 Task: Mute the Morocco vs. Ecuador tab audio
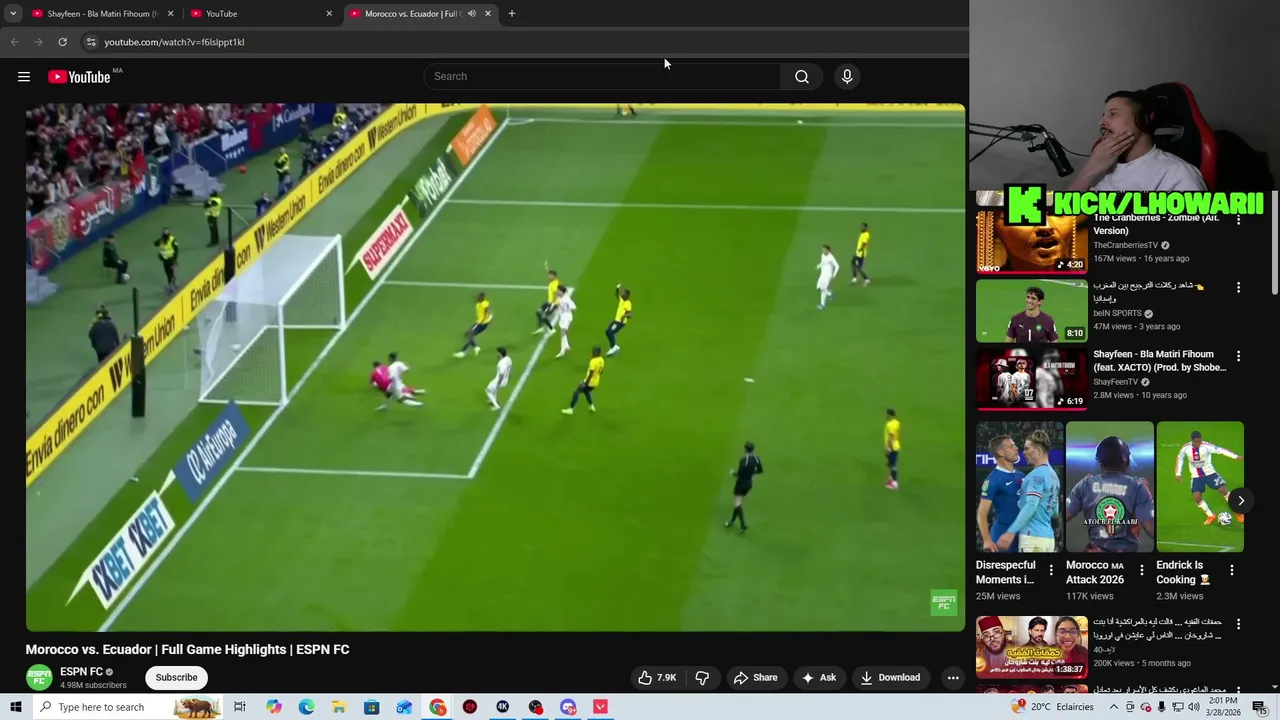click(472, 14)
